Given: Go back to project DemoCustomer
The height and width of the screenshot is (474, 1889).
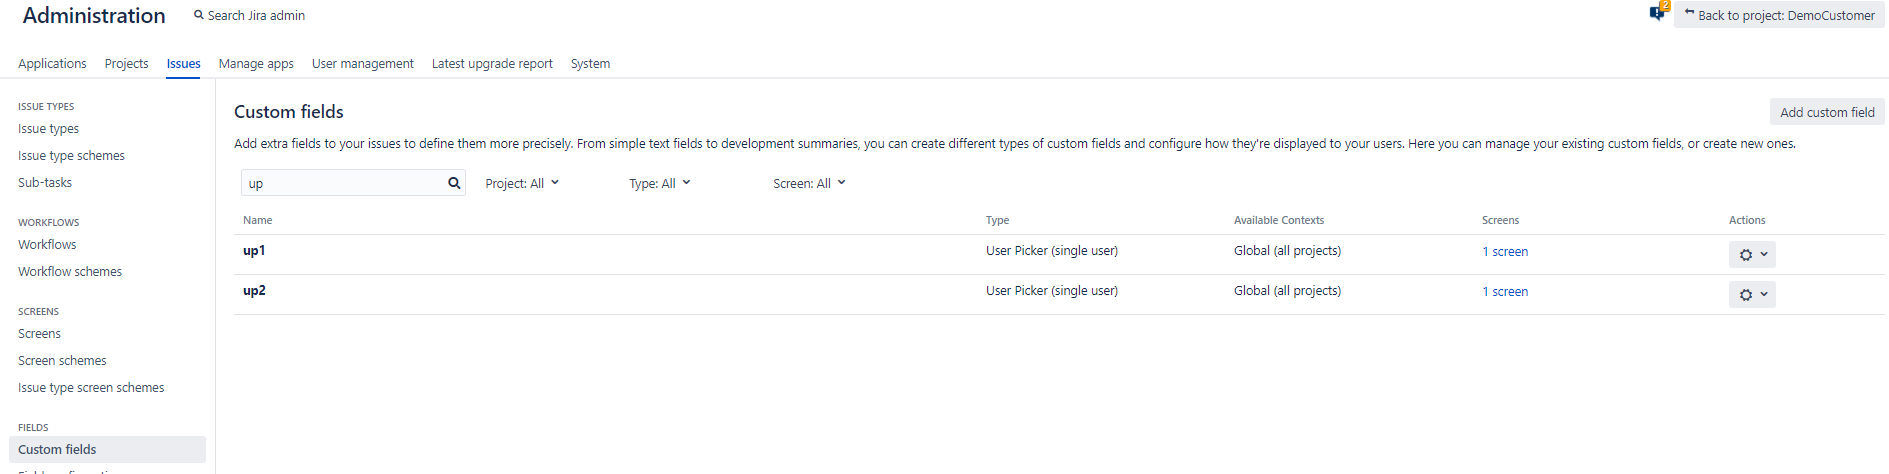Looking at the screenshot, I should click(x=1779, y=15).
